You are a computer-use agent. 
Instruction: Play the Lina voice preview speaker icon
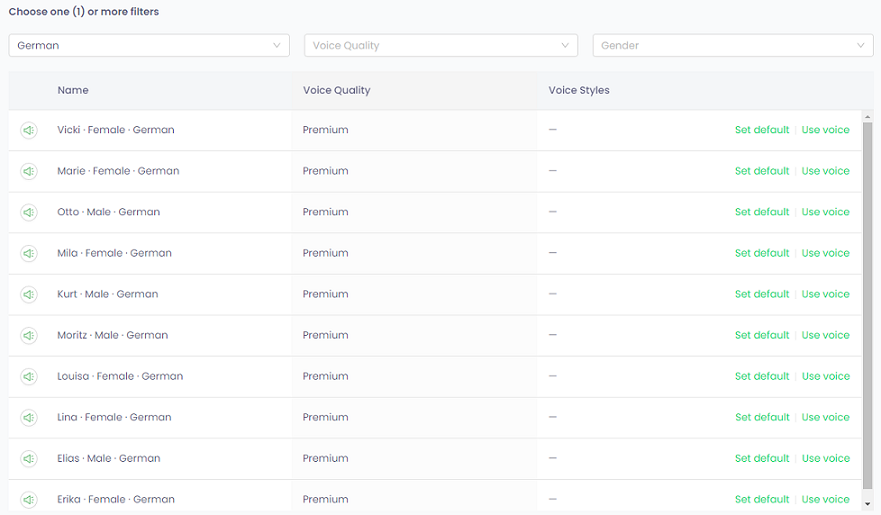(x=29, y=417)
